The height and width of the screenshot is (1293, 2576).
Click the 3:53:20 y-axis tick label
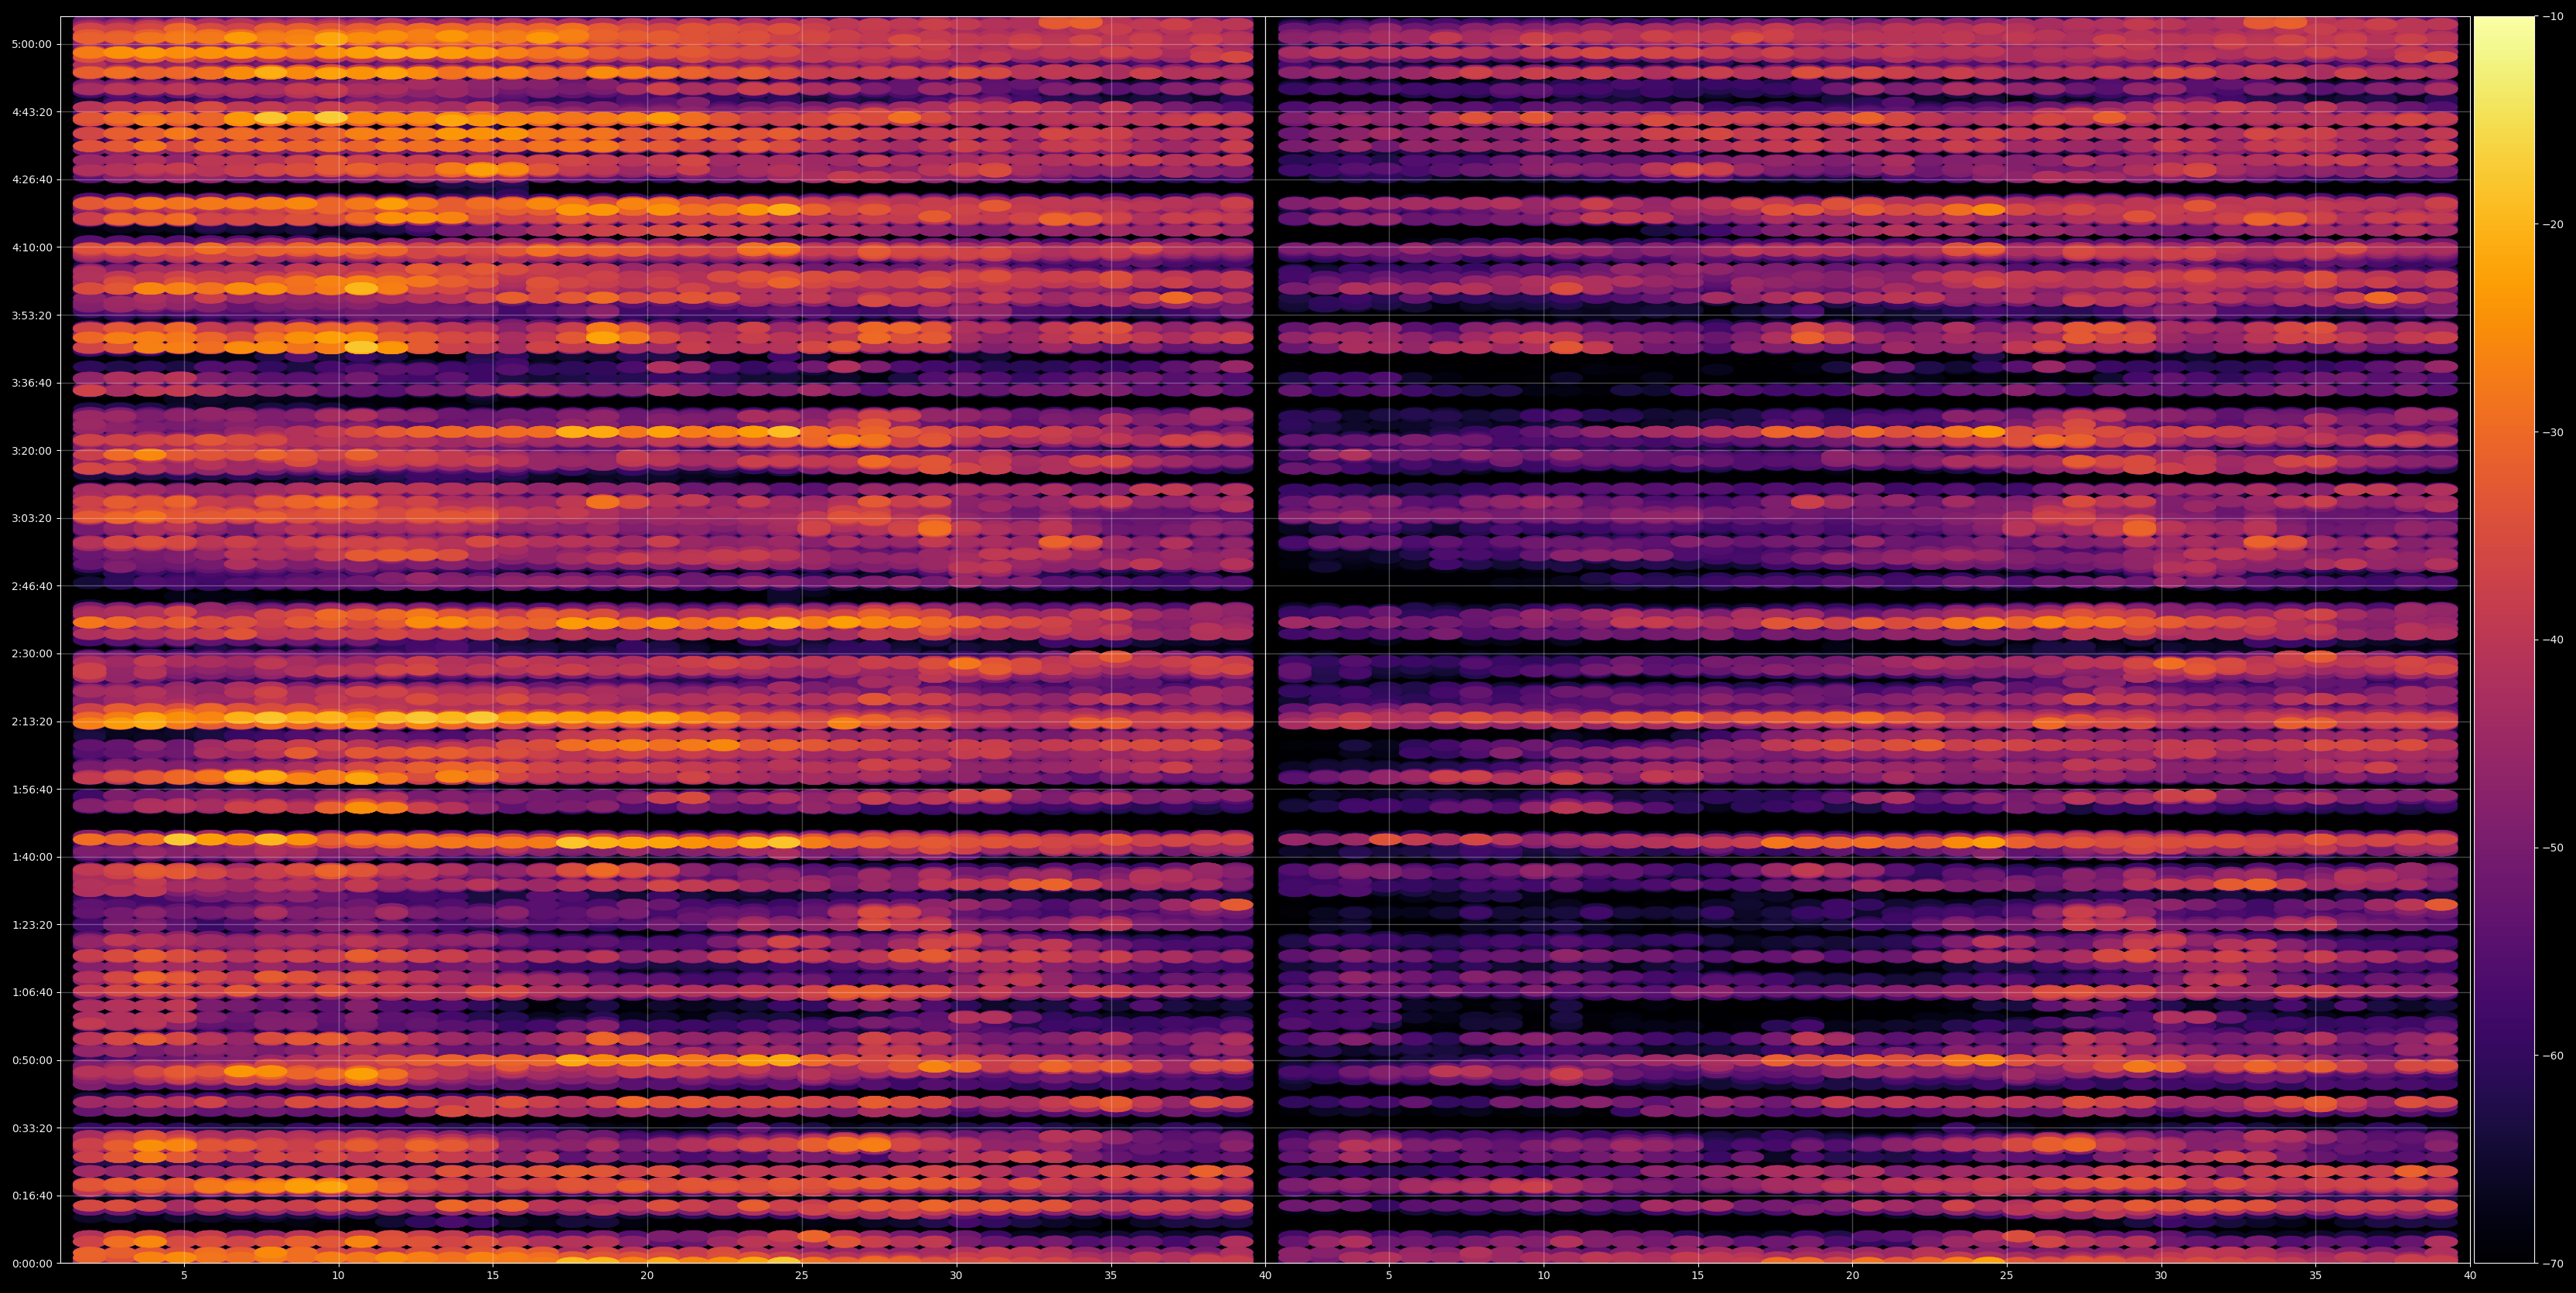[x=31, y=315]
